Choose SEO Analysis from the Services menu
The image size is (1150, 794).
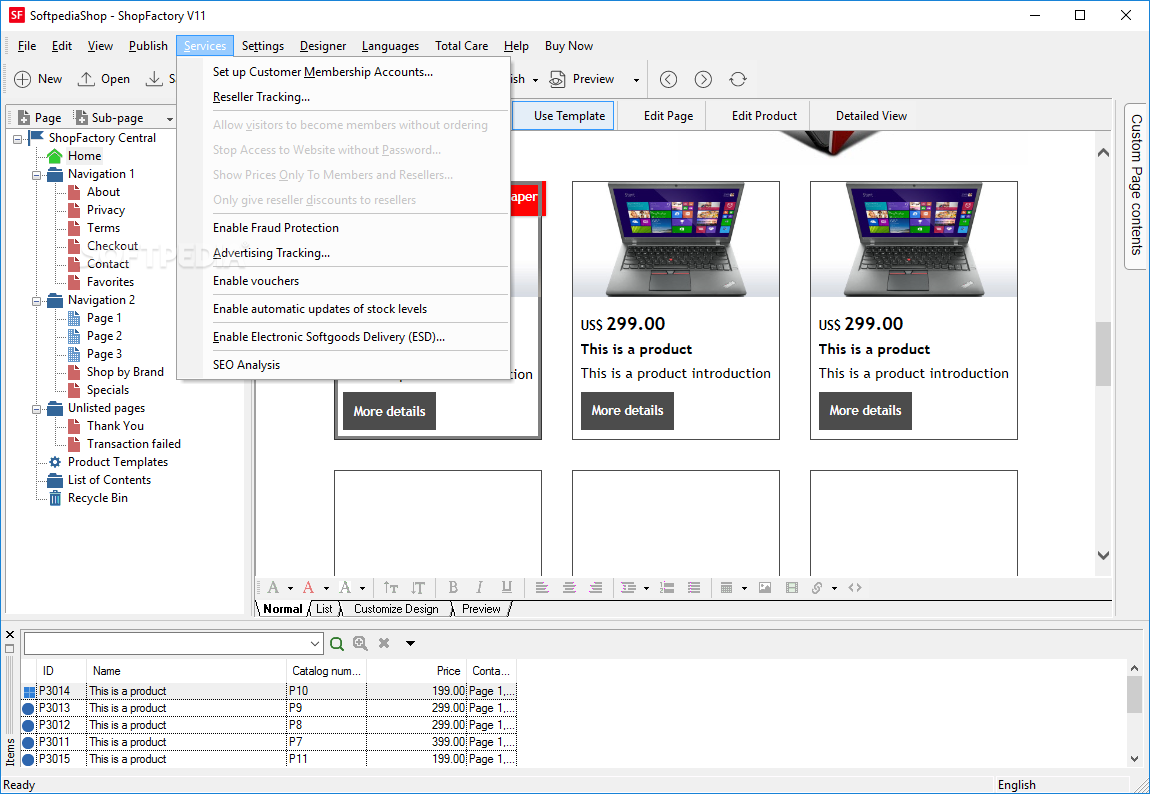[x=246, y=365]
